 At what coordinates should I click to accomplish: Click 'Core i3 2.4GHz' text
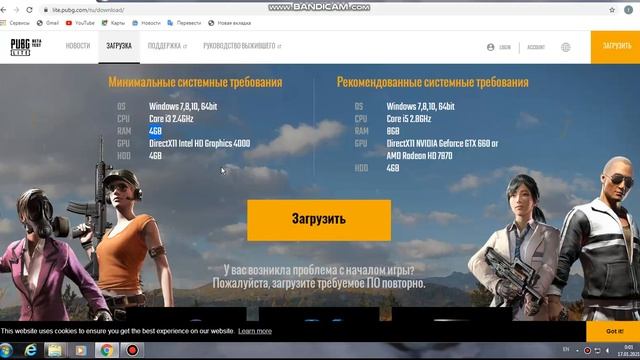(x=171, y=119)
